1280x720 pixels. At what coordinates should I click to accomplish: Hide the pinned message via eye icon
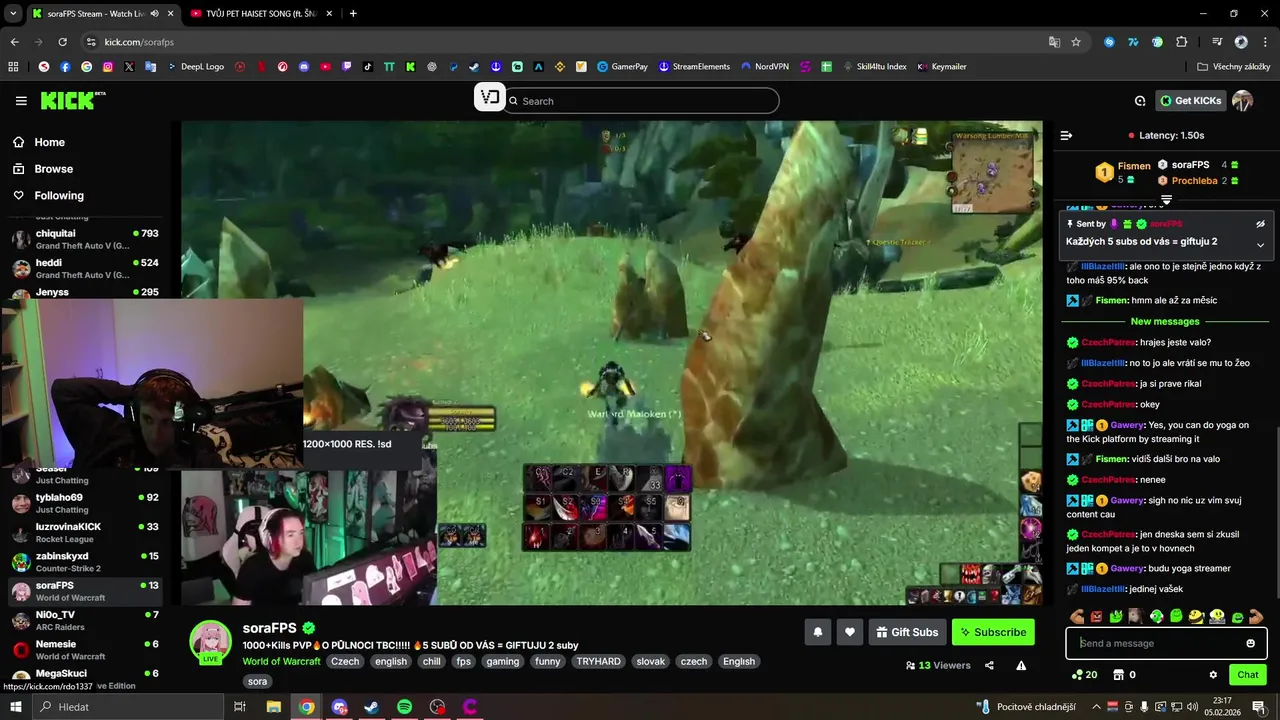click(x=1260, y=224)
